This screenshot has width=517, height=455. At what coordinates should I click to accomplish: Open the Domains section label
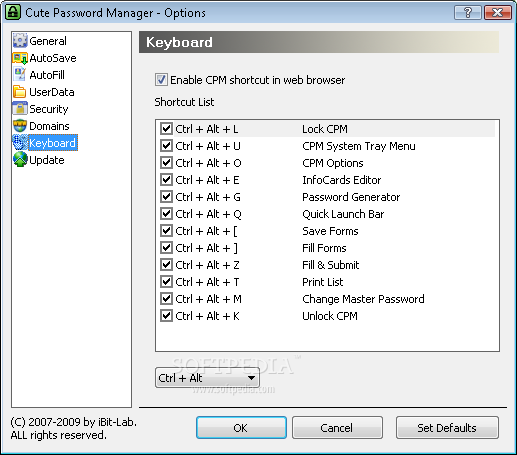point(49,126)
